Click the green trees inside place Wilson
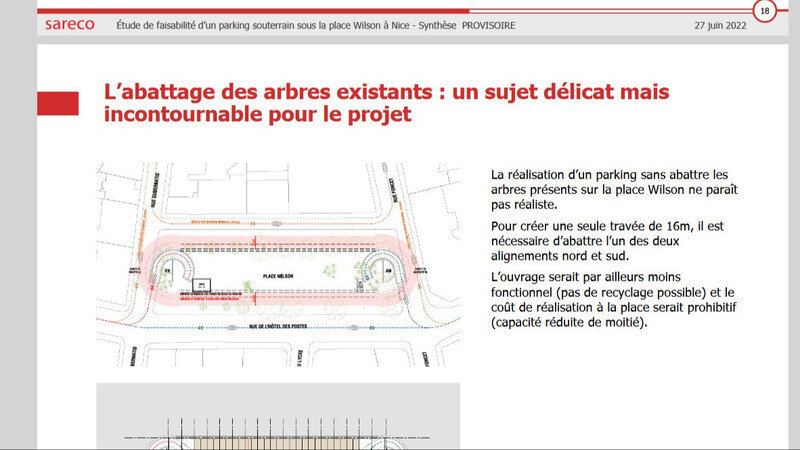The image size is (800, 450). tap(331, 272)
